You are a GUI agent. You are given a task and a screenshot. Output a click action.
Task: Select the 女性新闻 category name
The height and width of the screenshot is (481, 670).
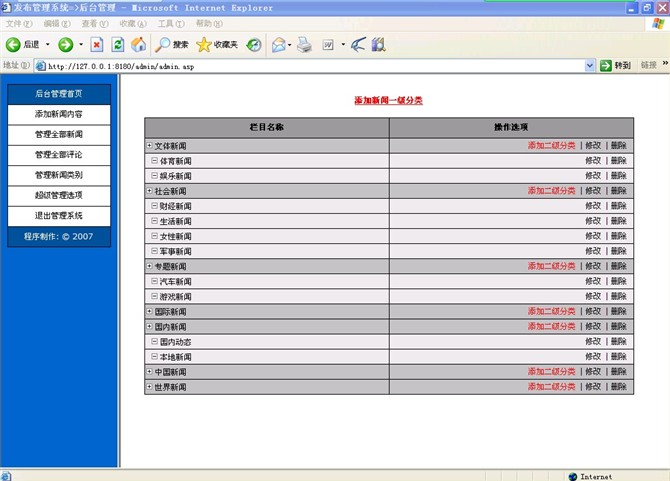176,236
